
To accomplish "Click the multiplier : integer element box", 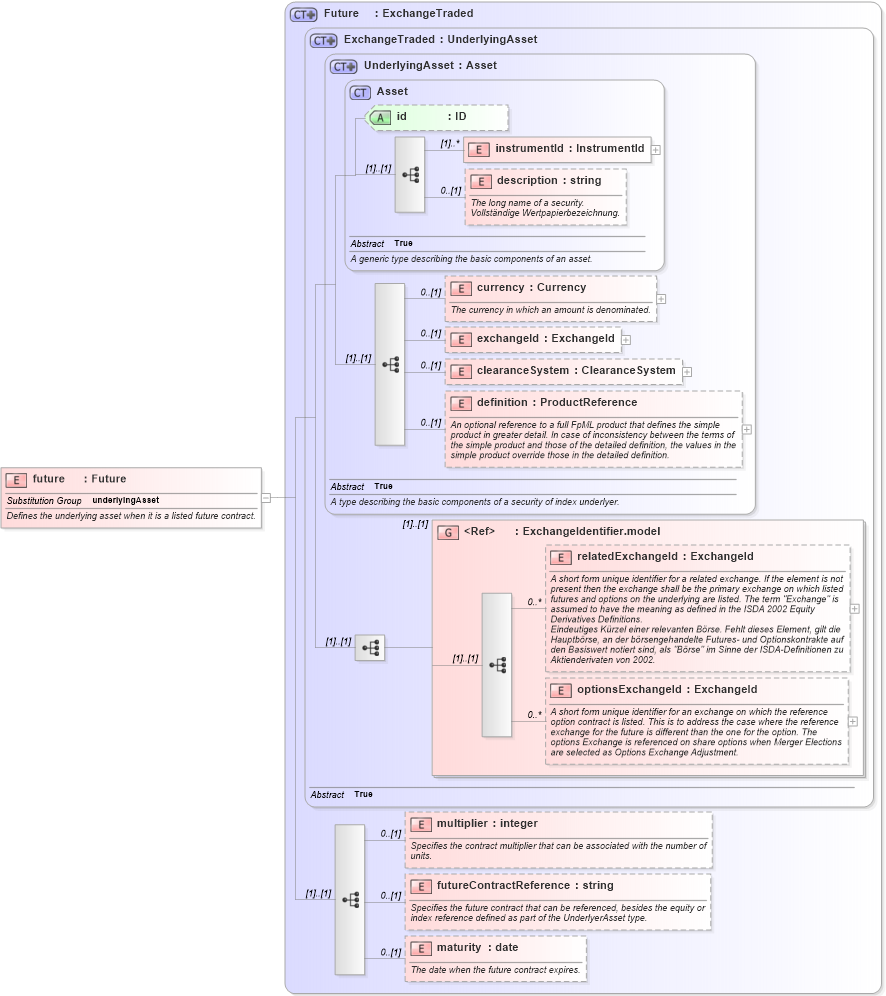I will pyautogui.click(x=490, y=823).
